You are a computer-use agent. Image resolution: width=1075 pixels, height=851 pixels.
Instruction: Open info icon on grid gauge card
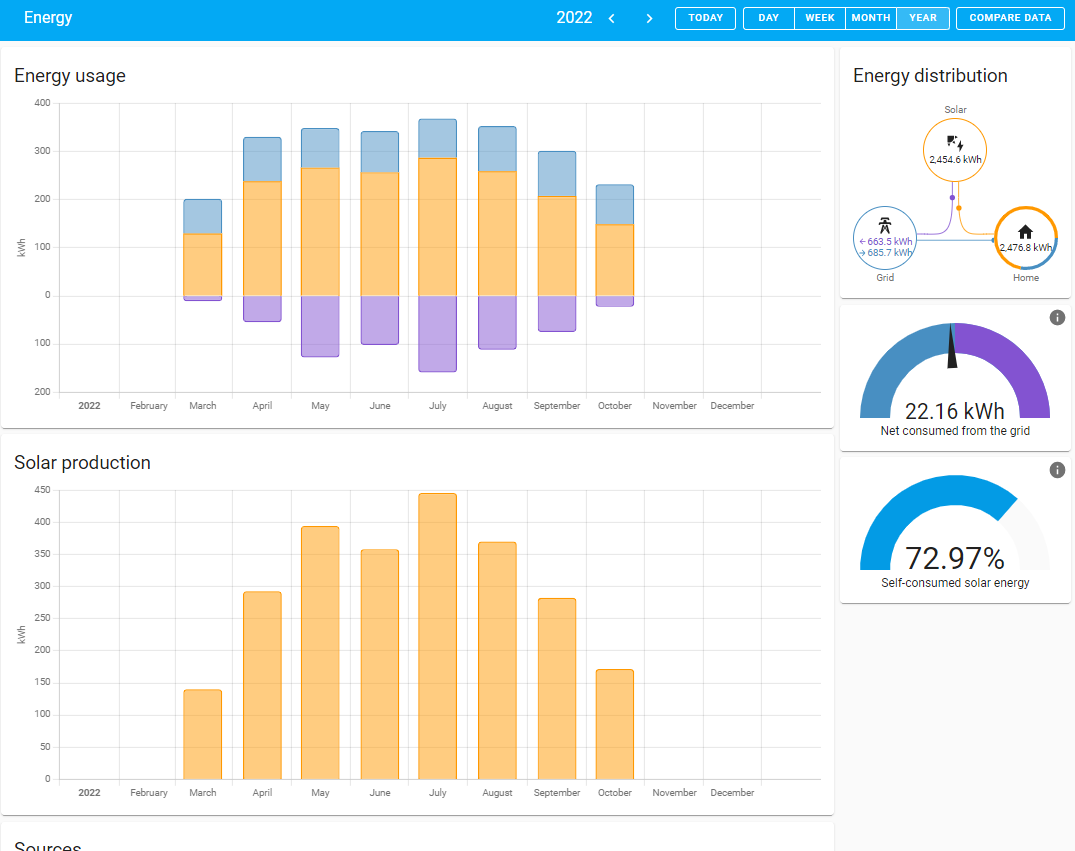tap(1057, 317)
